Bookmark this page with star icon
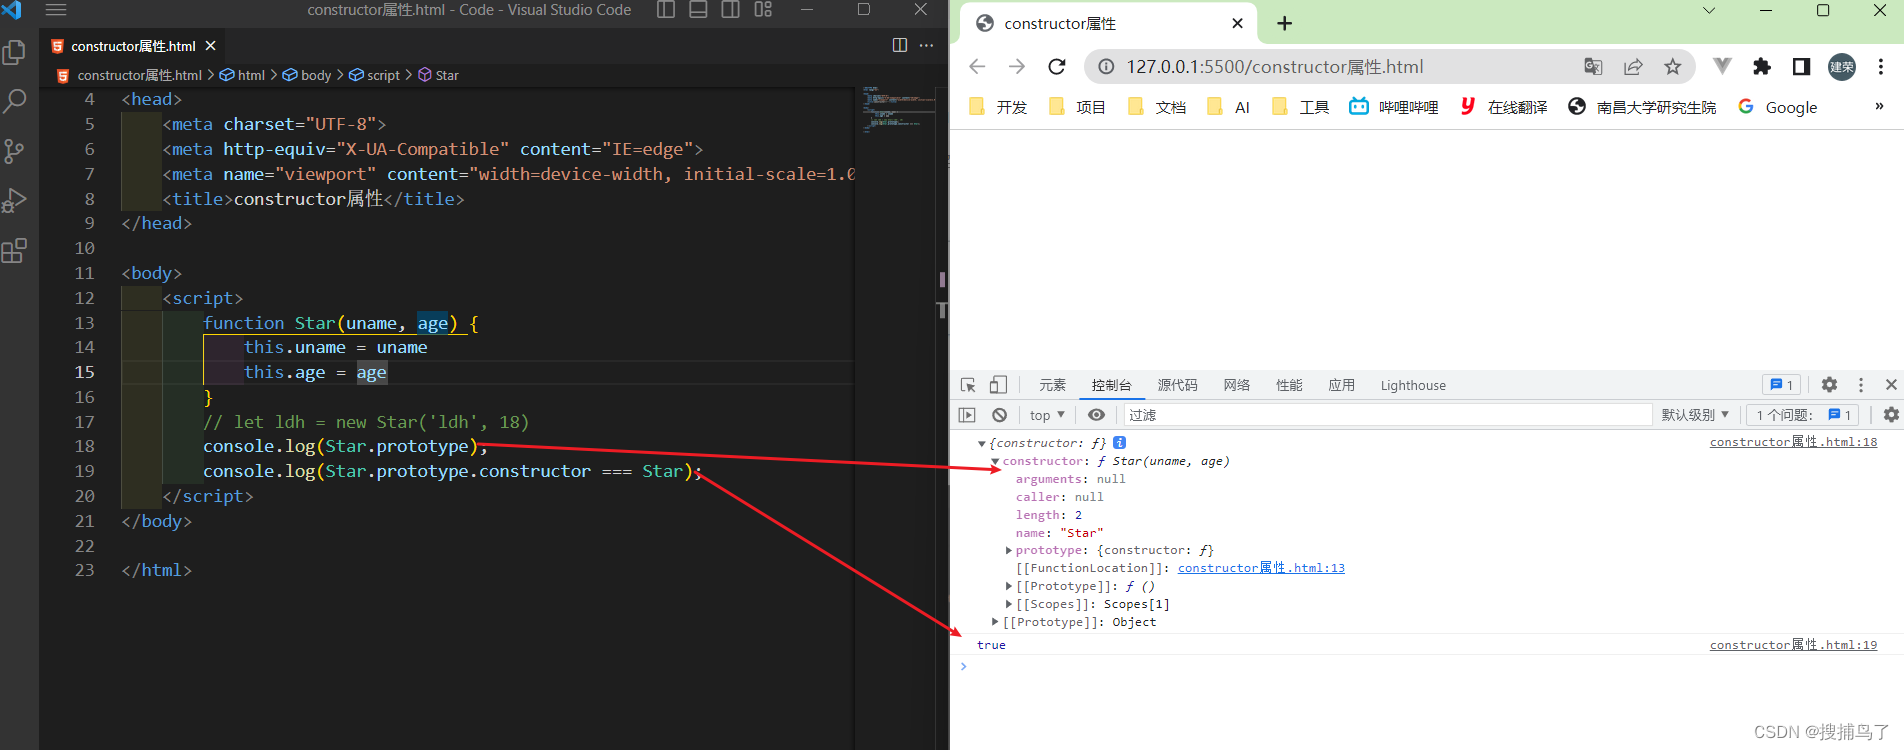 pos(1673,67)
